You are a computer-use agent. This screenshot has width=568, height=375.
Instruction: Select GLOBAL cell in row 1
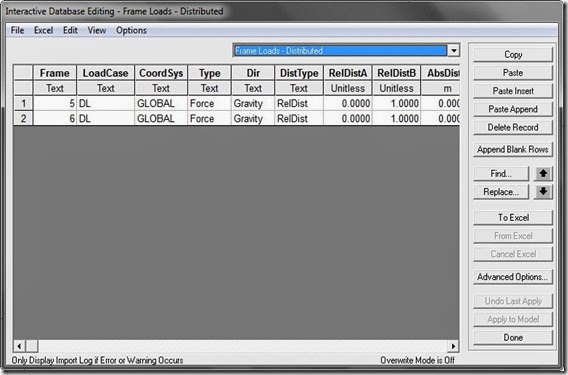click(x=161, y=103)
